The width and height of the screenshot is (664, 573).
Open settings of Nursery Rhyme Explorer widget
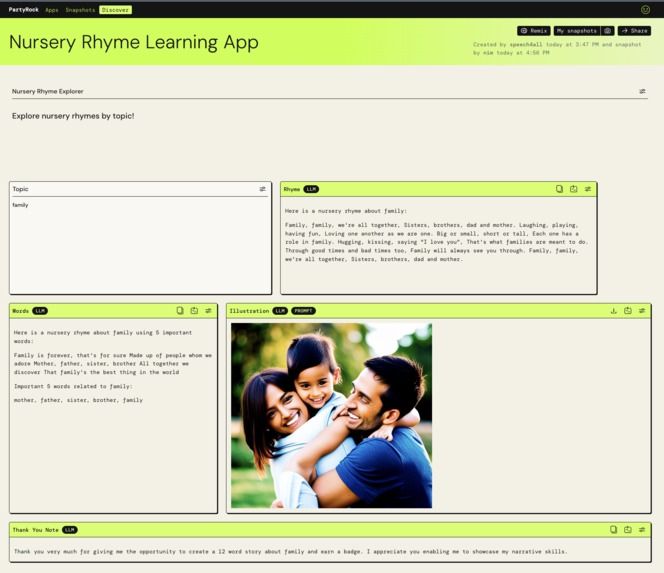[x=642, y=91]
